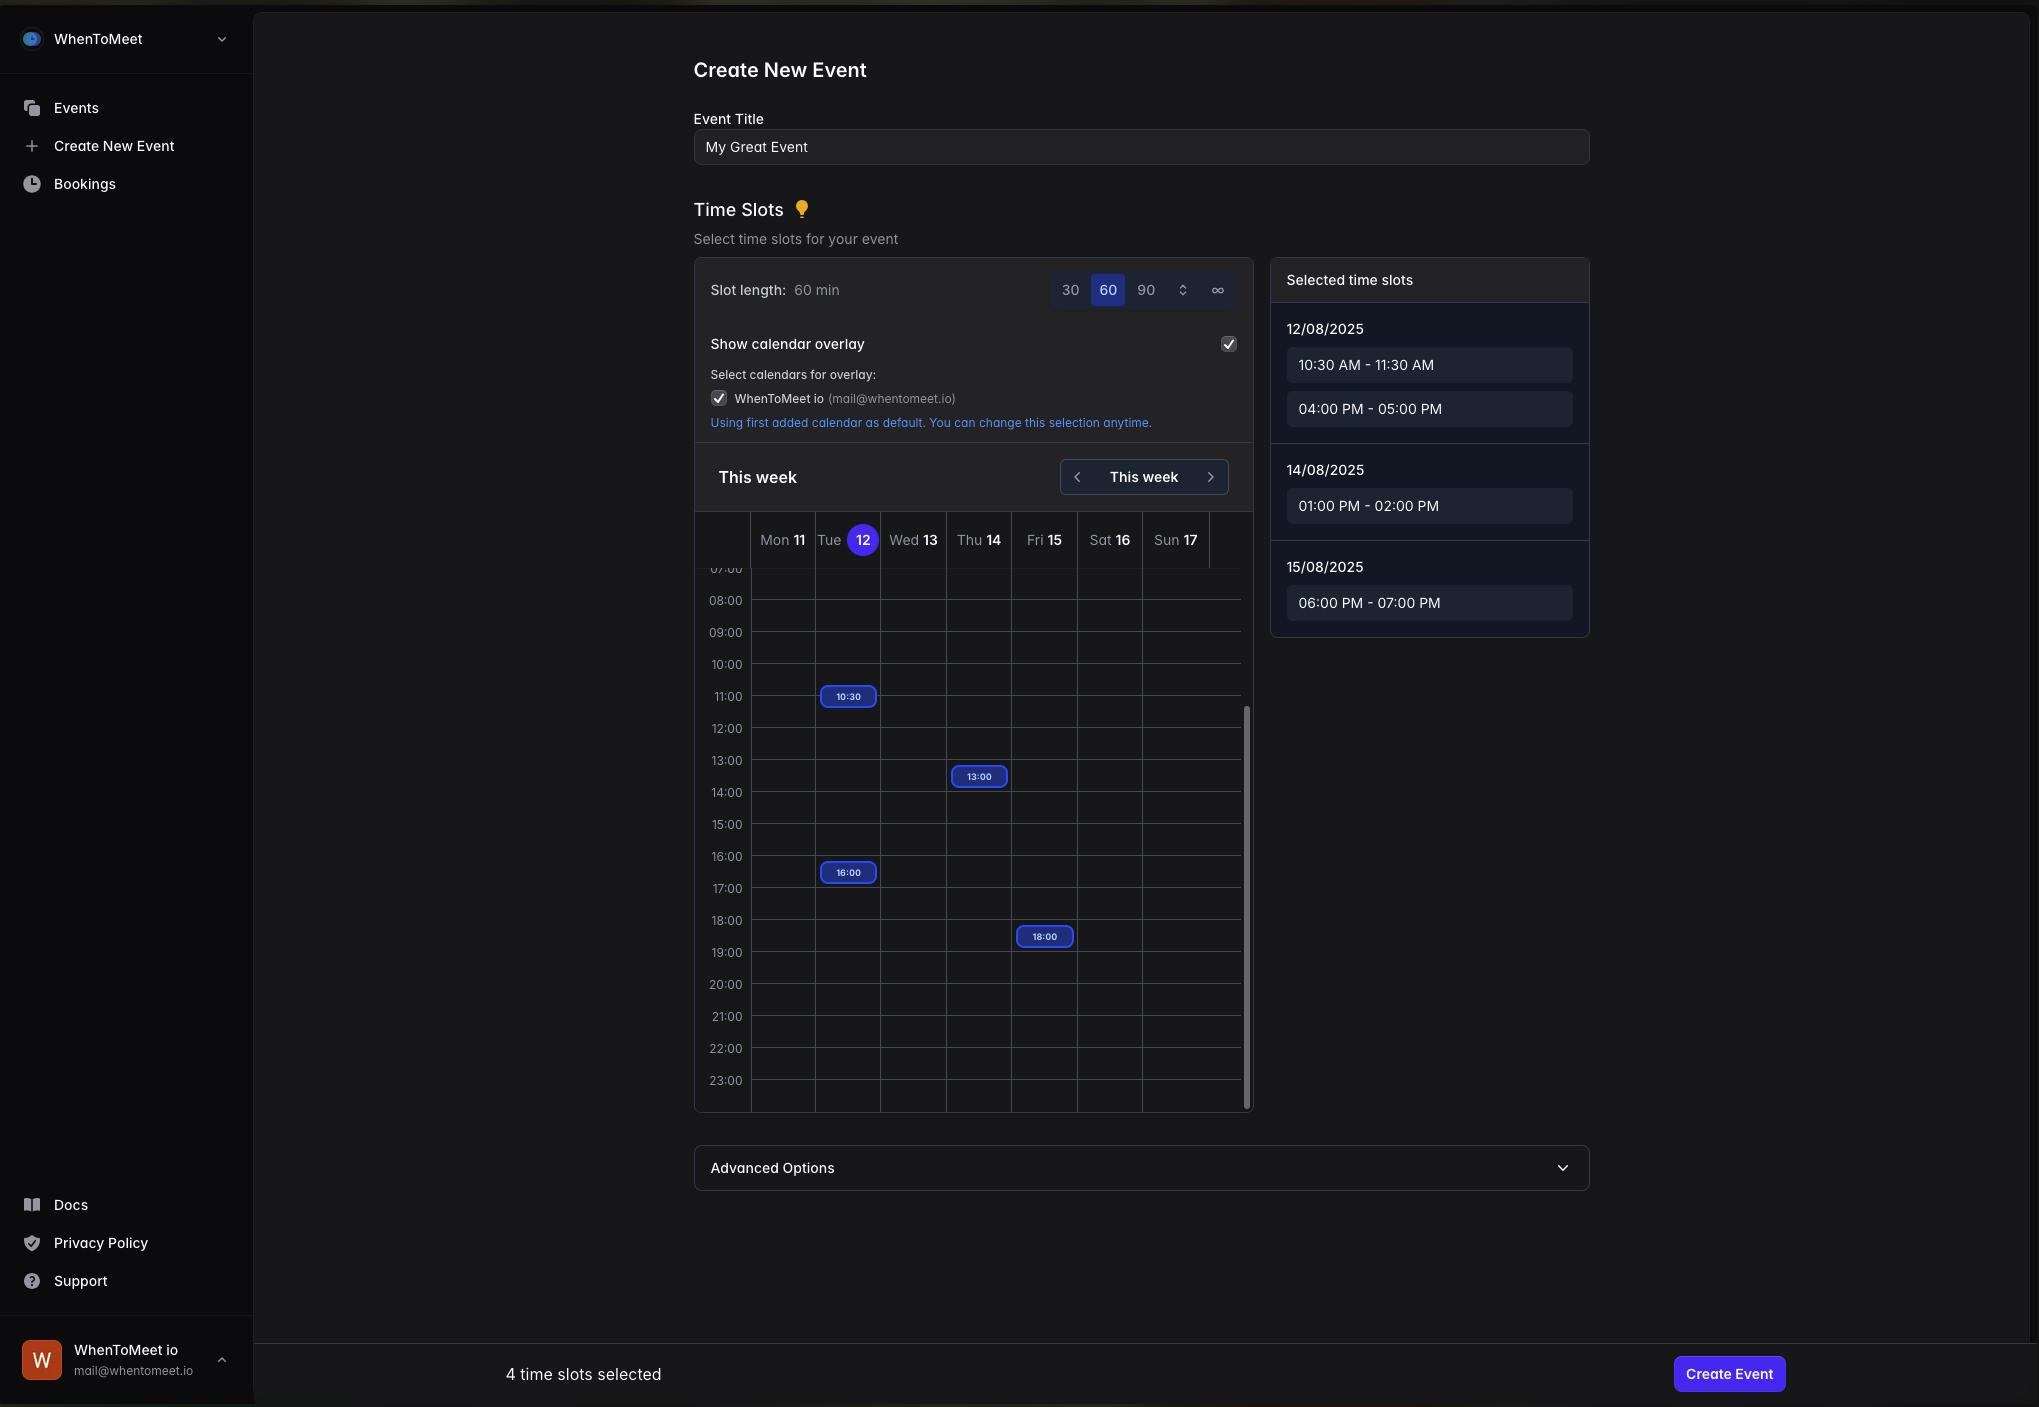Go to previous week arrow
The height and width of the screenshot is (1407, 2039).
pyautogui.click(x=1077, y=477)
